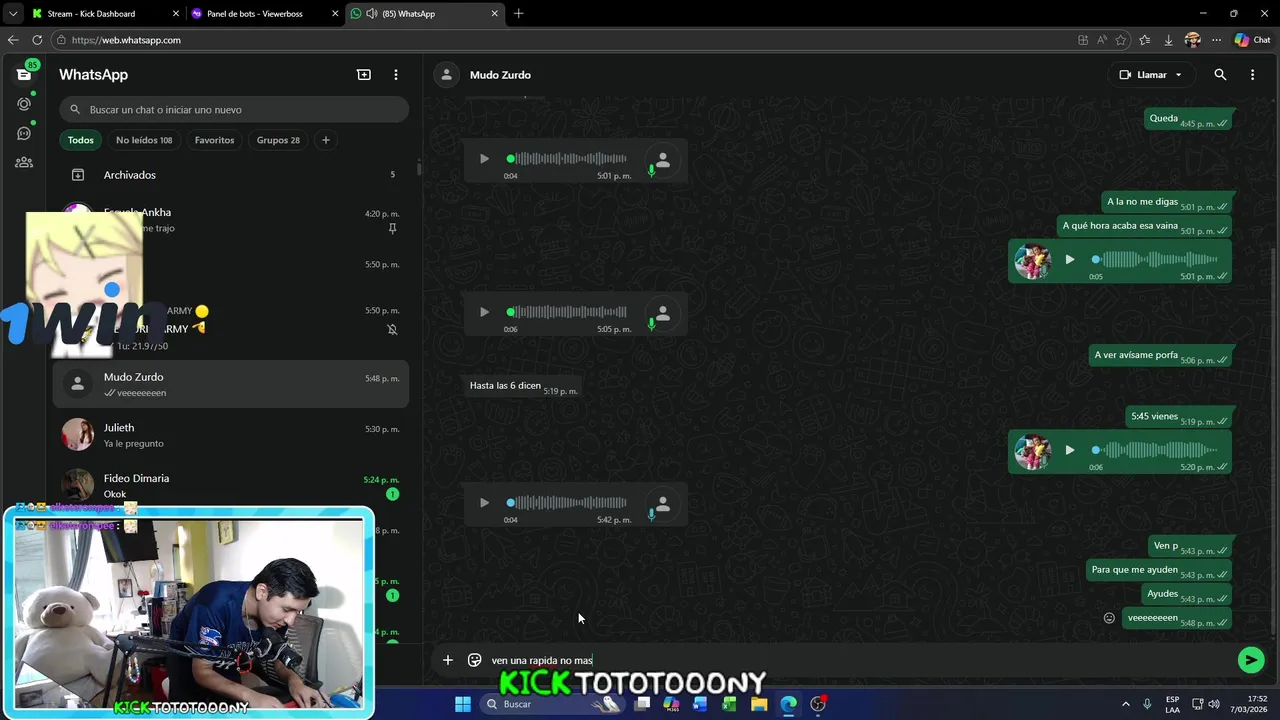The height and width of the screenshot is (720, 1280).
Task: Play the sent 0:05 voice message
Action: 1070,260
